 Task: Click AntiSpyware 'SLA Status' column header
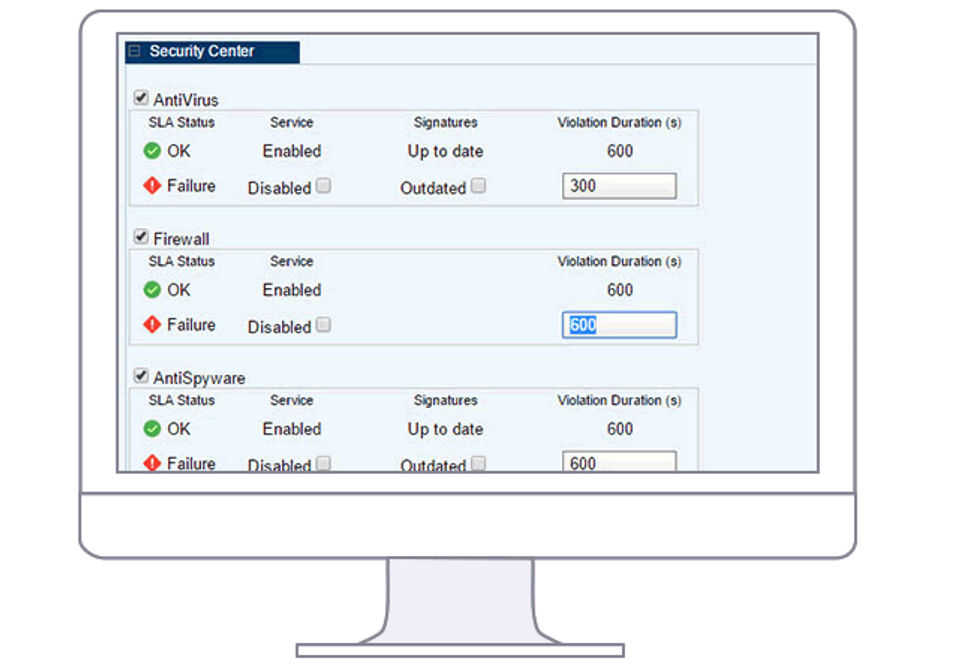tap(181, 400)
